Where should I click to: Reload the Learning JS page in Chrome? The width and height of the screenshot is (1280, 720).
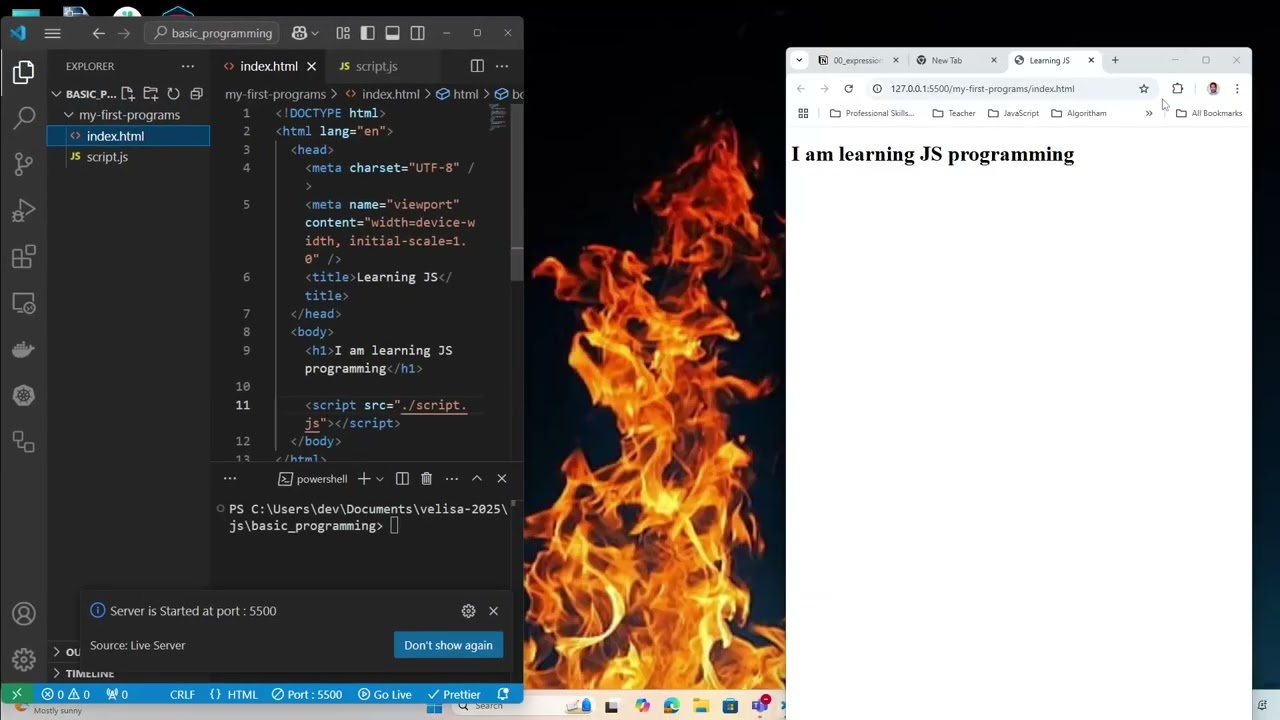(x=848, y=88)
